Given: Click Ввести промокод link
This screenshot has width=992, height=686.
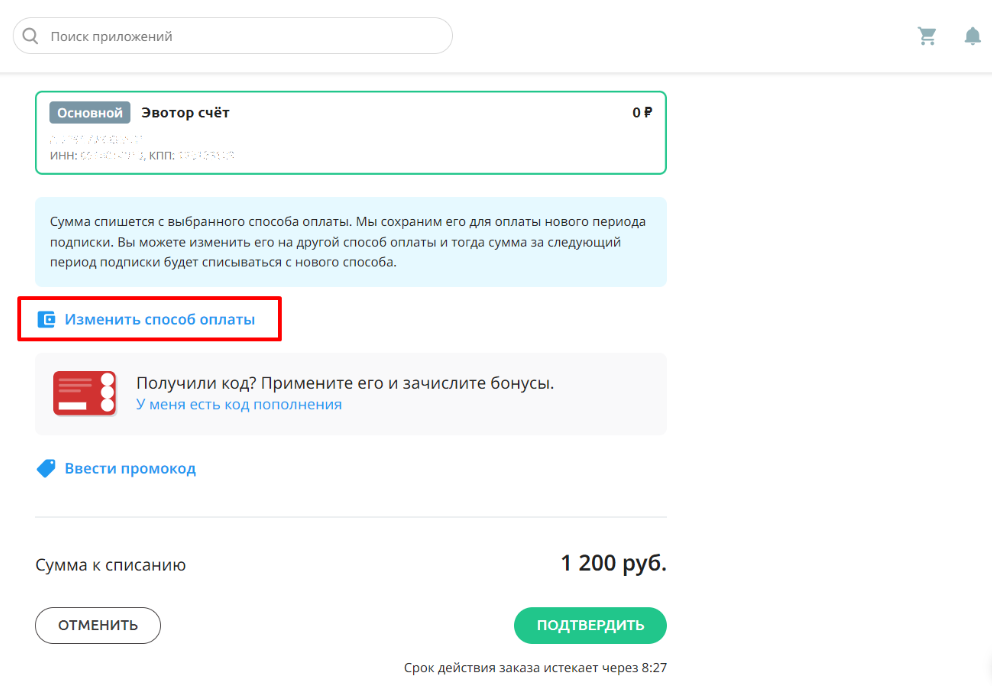Looking at the screenshot, I should (130, 468).
